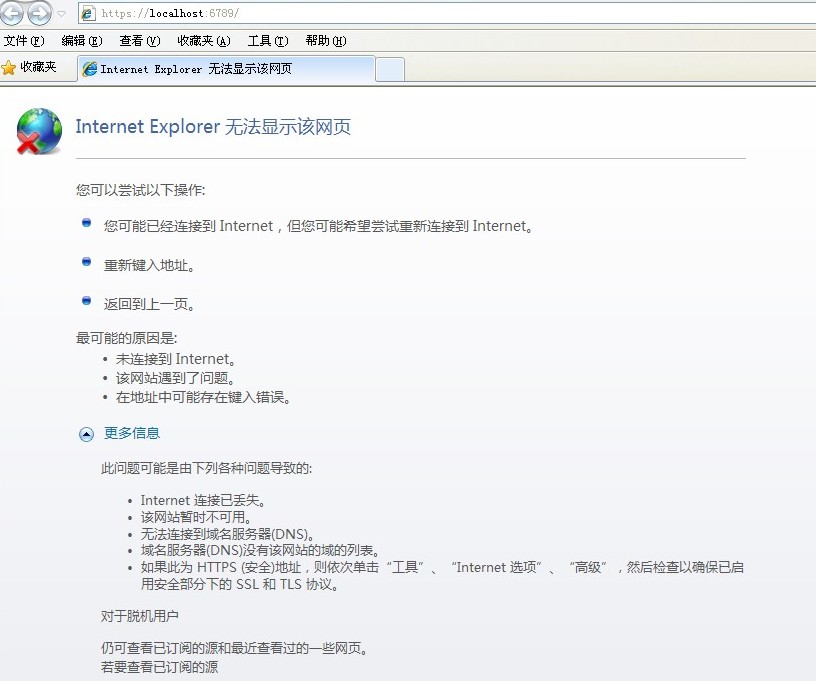Screen dimensions: 816x681
Task: Click the 您可以尝试以下操作 text
Action: click(x=141, y=190)
